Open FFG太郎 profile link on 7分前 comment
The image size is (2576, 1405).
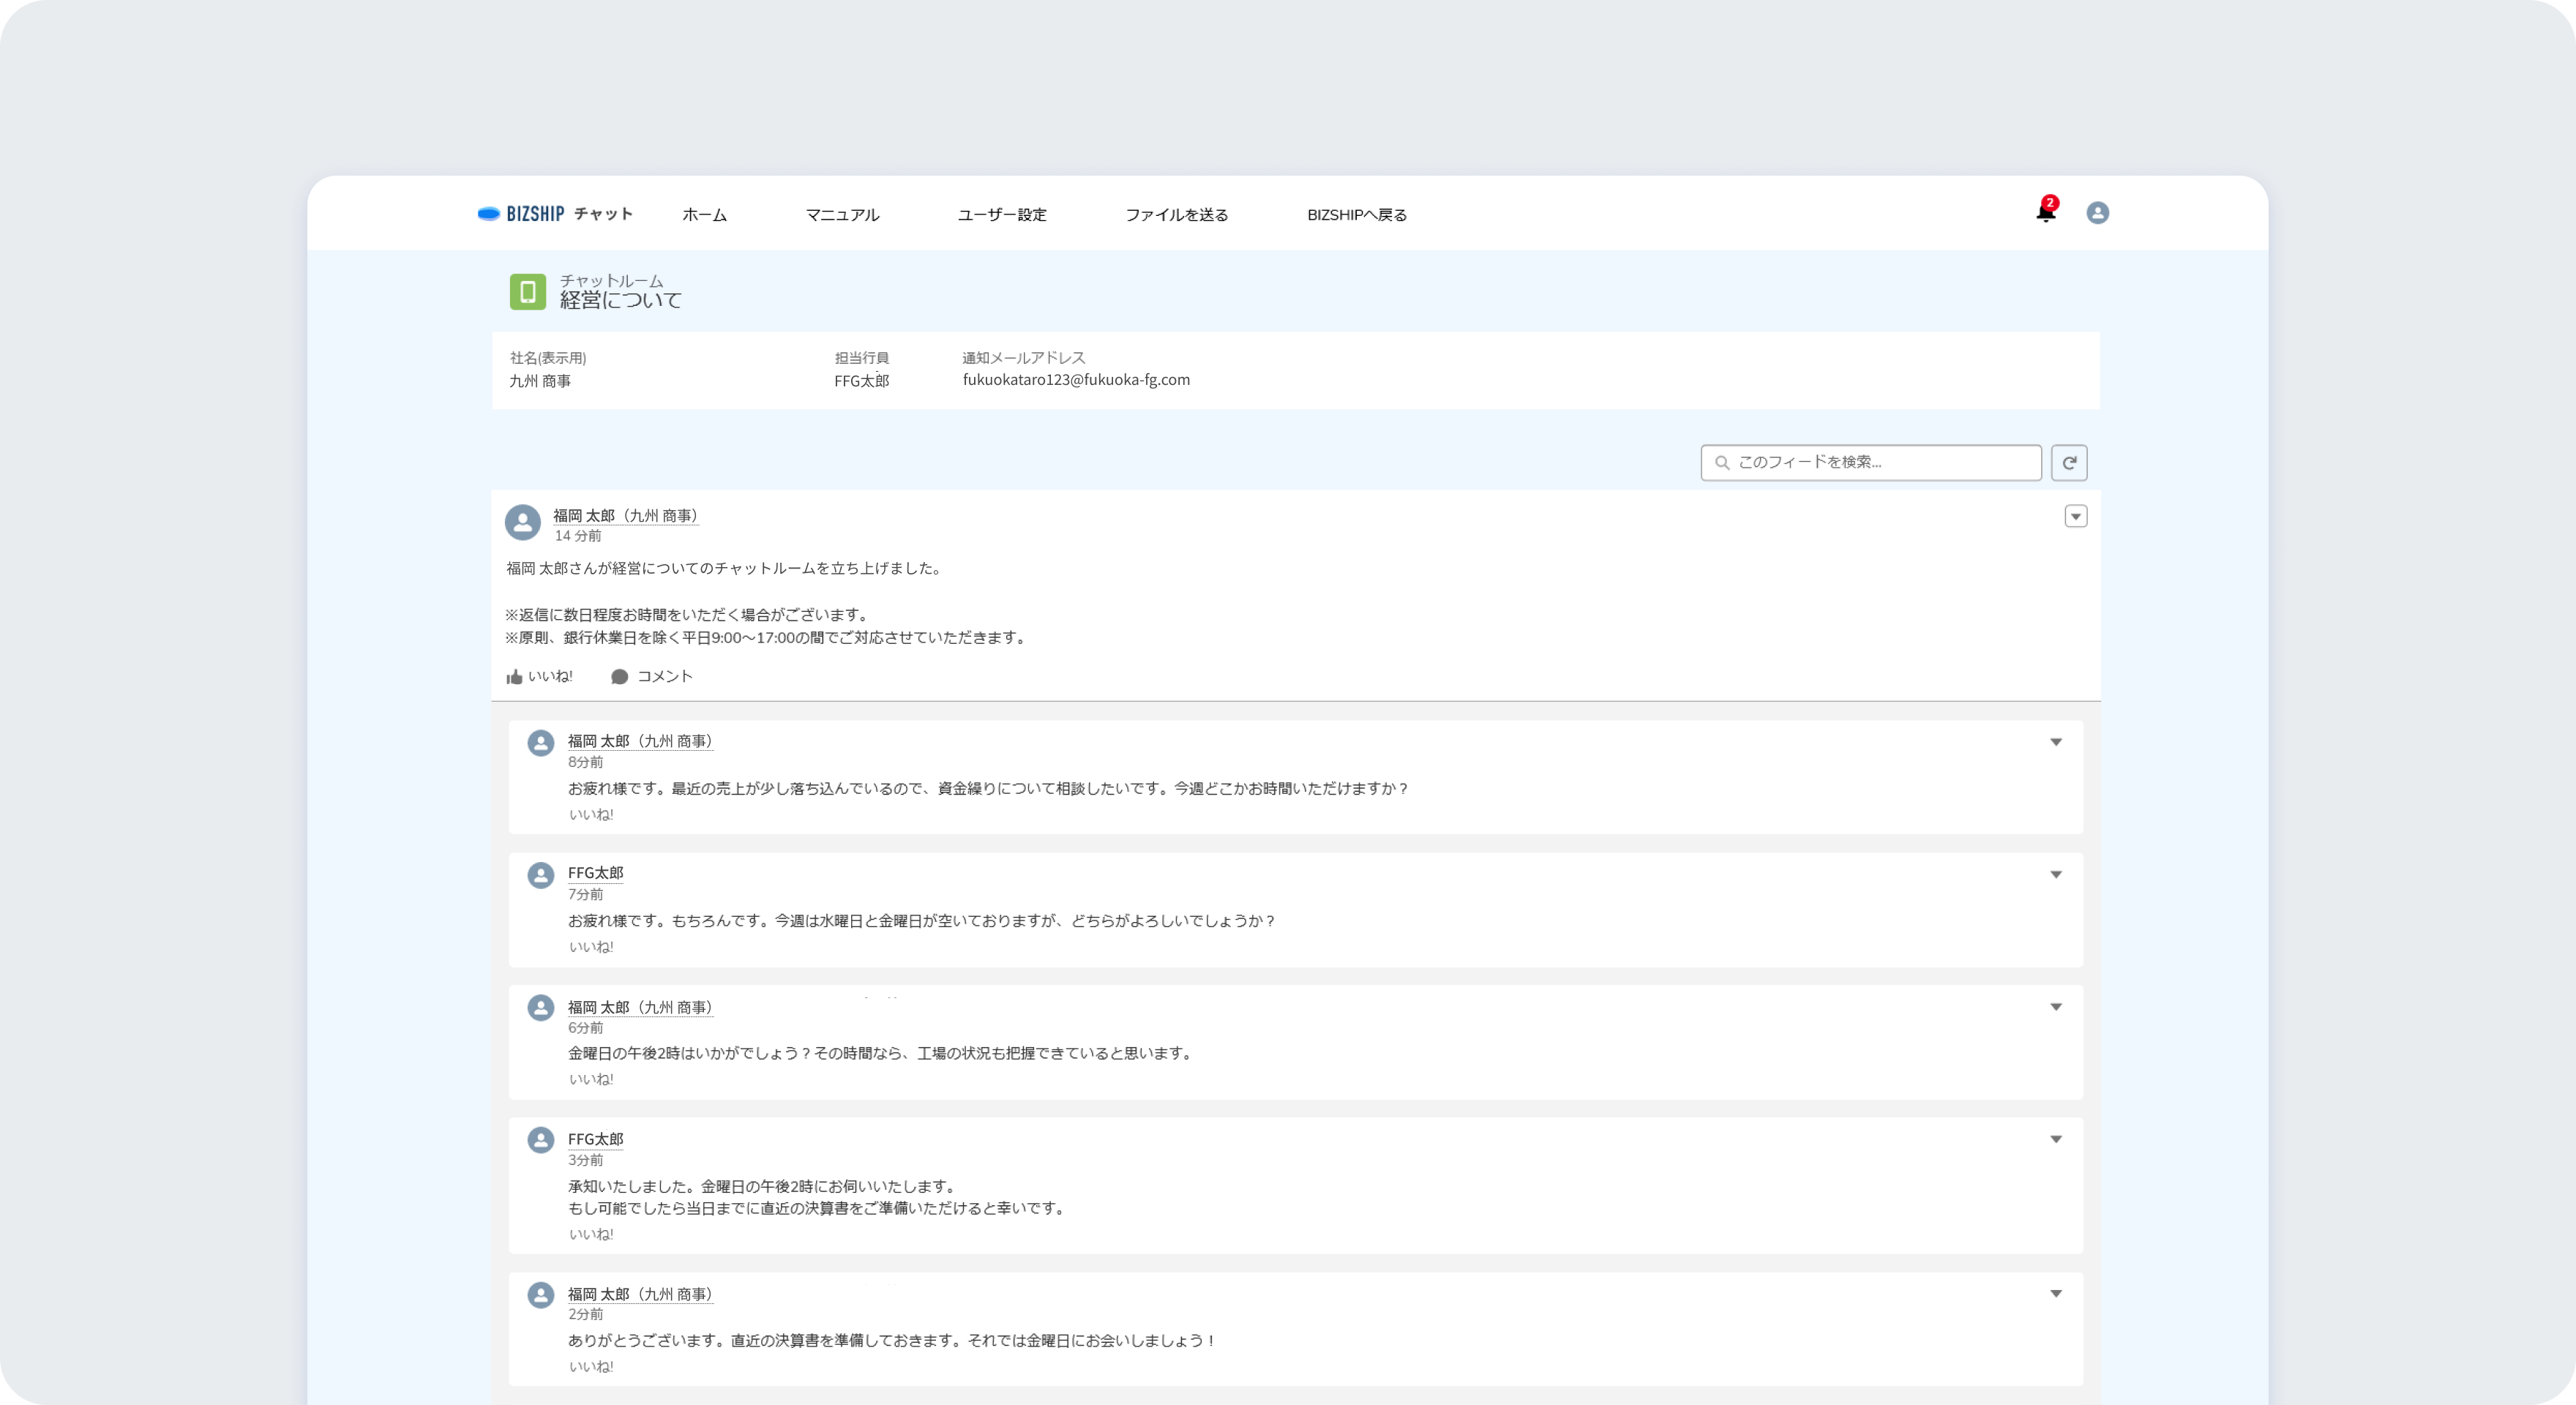pyautogui.click(x=595, y=873)
